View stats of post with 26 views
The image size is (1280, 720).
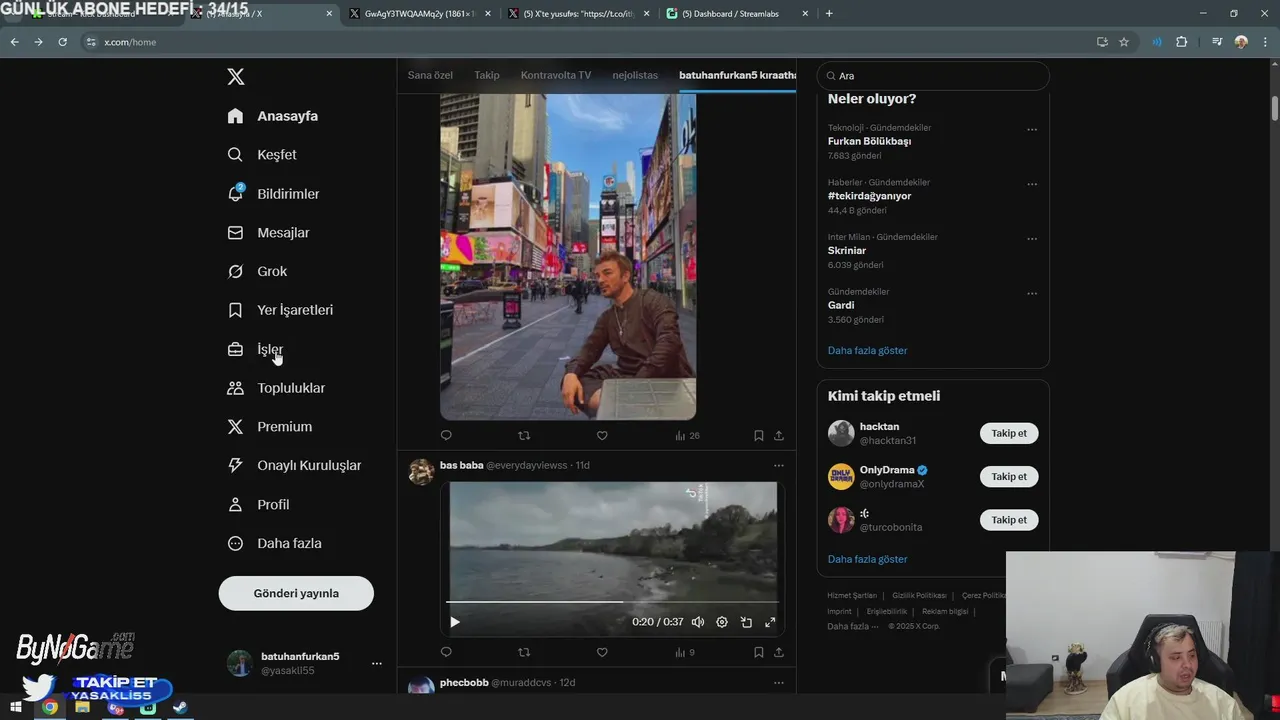(687, 436)
